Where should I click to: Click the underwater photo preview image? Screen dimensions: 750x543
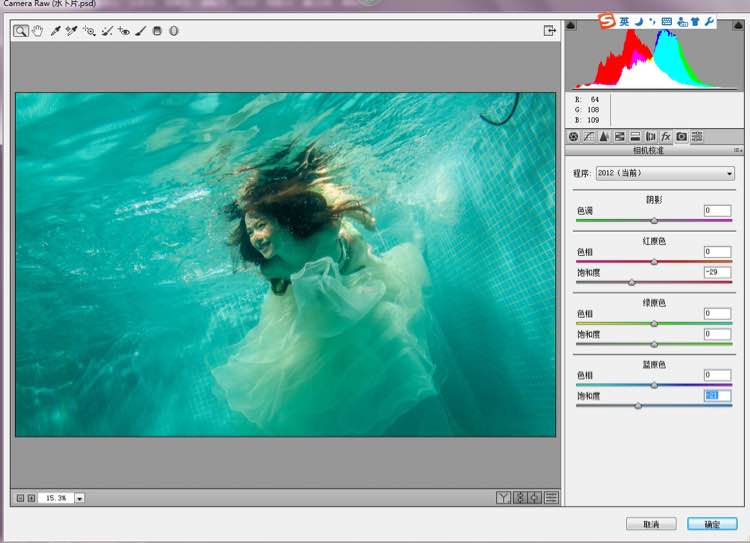[x=286, y=265]
